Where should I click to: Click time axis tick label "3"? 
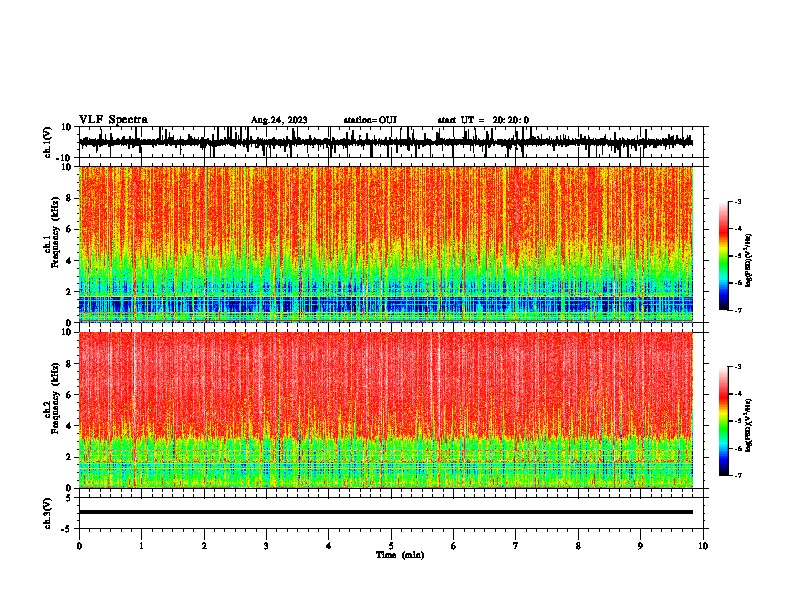(266, 546)
